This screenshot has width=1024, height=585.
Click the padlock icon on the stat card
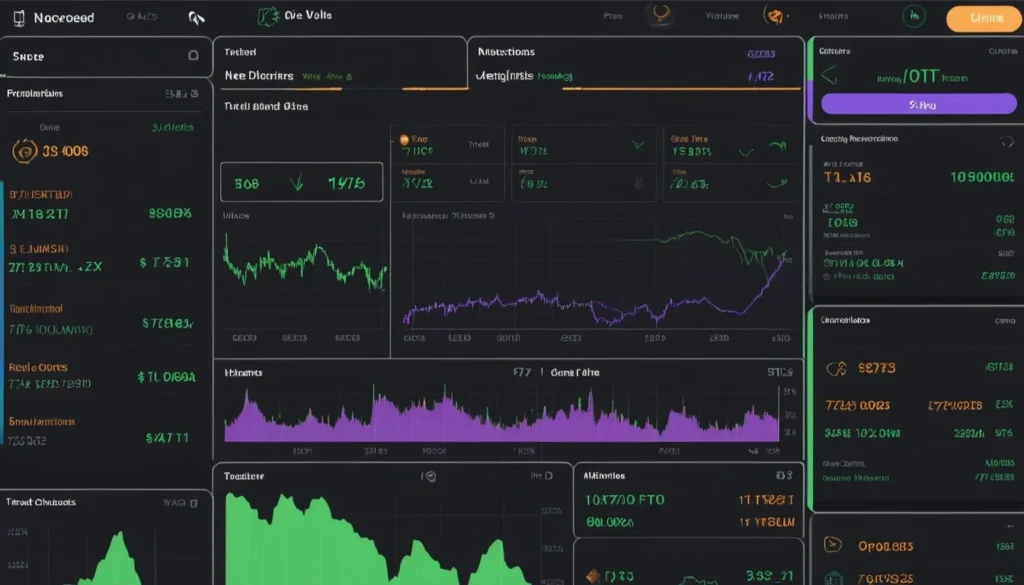coord(639,181)
